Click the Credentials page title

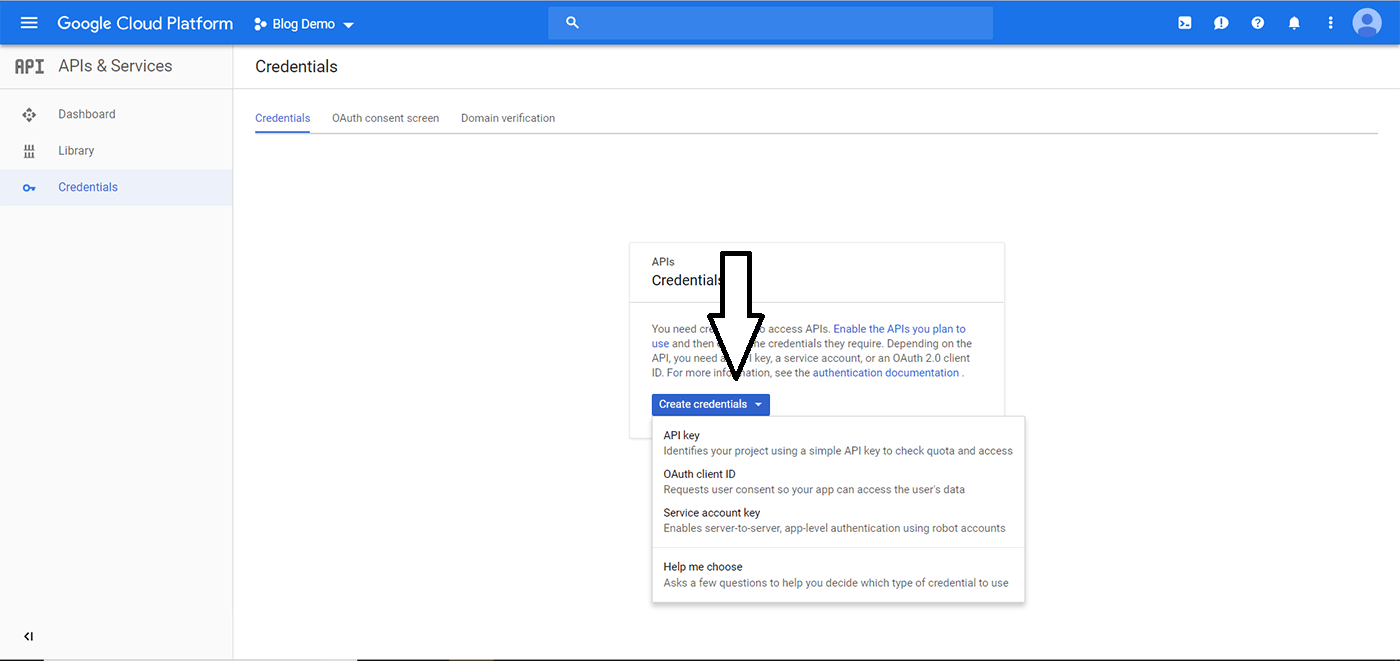(296, 67)
